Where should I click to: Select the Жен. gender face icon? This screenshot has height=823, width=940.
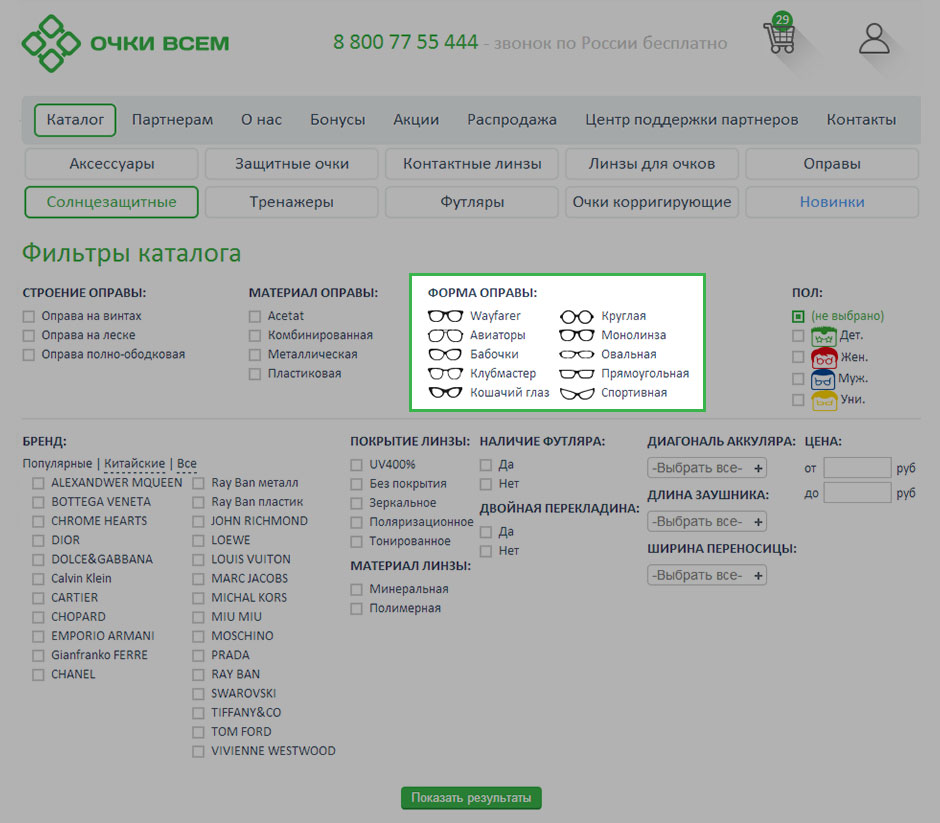tap(824, 357)
